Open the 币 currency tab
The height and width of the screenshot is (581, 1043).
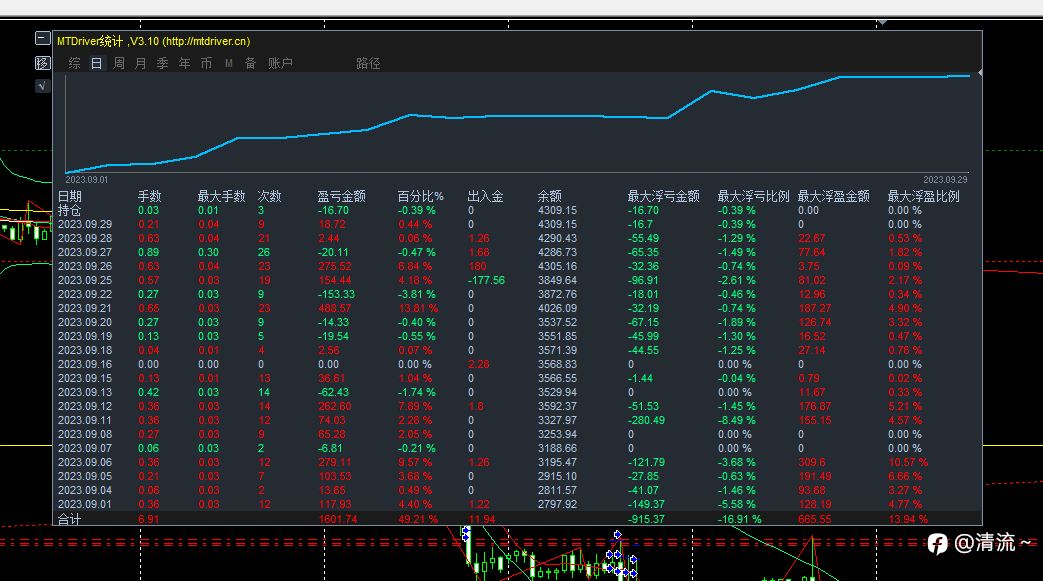[x=206, y=64]
